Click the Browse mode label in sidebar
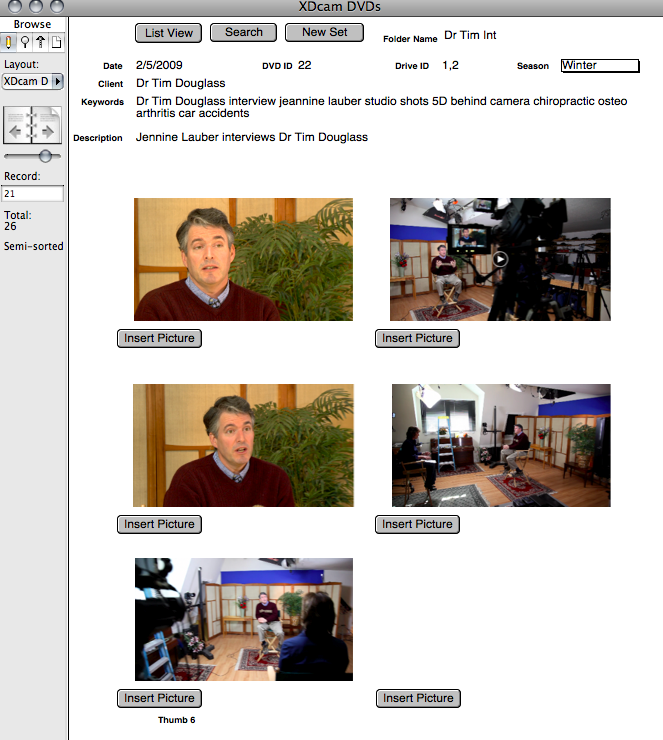This screenshot has width=663, height=740. [32, 24]
